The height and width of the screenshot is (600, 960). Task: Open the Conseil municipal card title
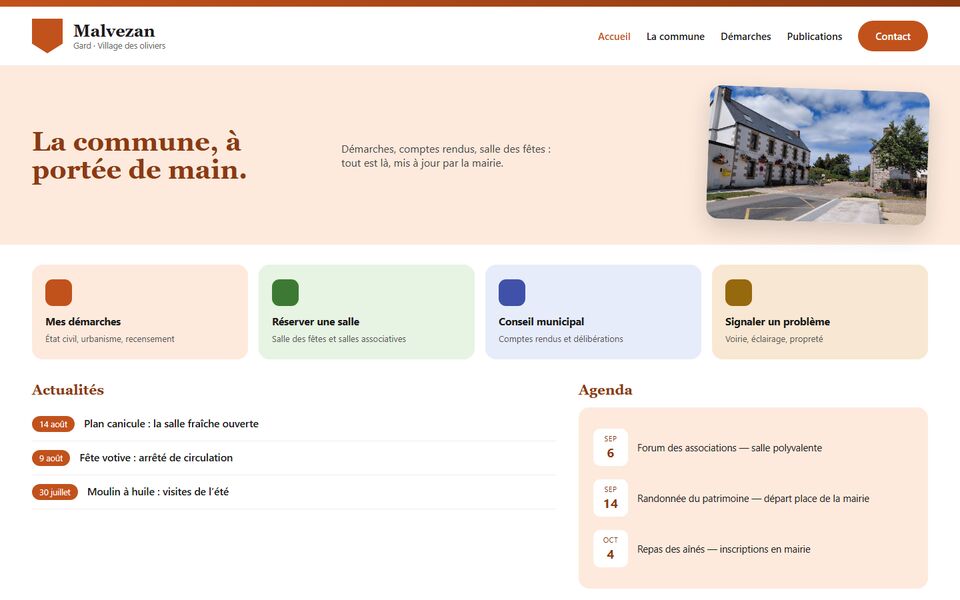point(541,321)
